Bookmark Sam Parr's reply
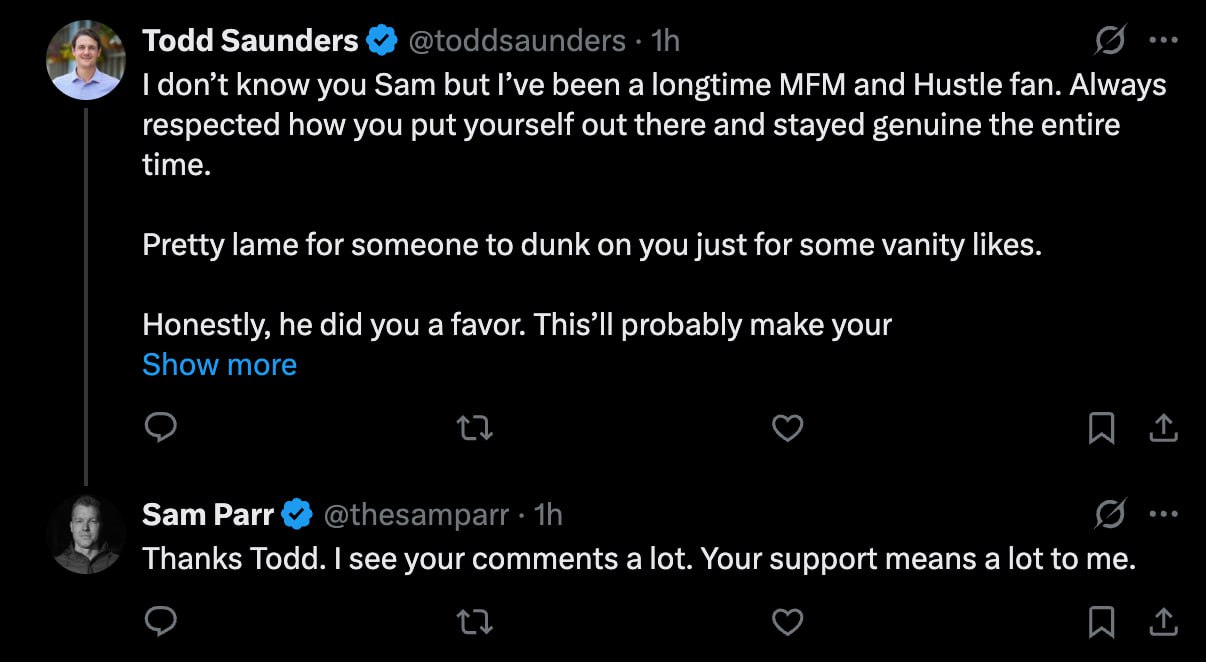This screenshot has width=1206, height=662. pos(1101,622)
